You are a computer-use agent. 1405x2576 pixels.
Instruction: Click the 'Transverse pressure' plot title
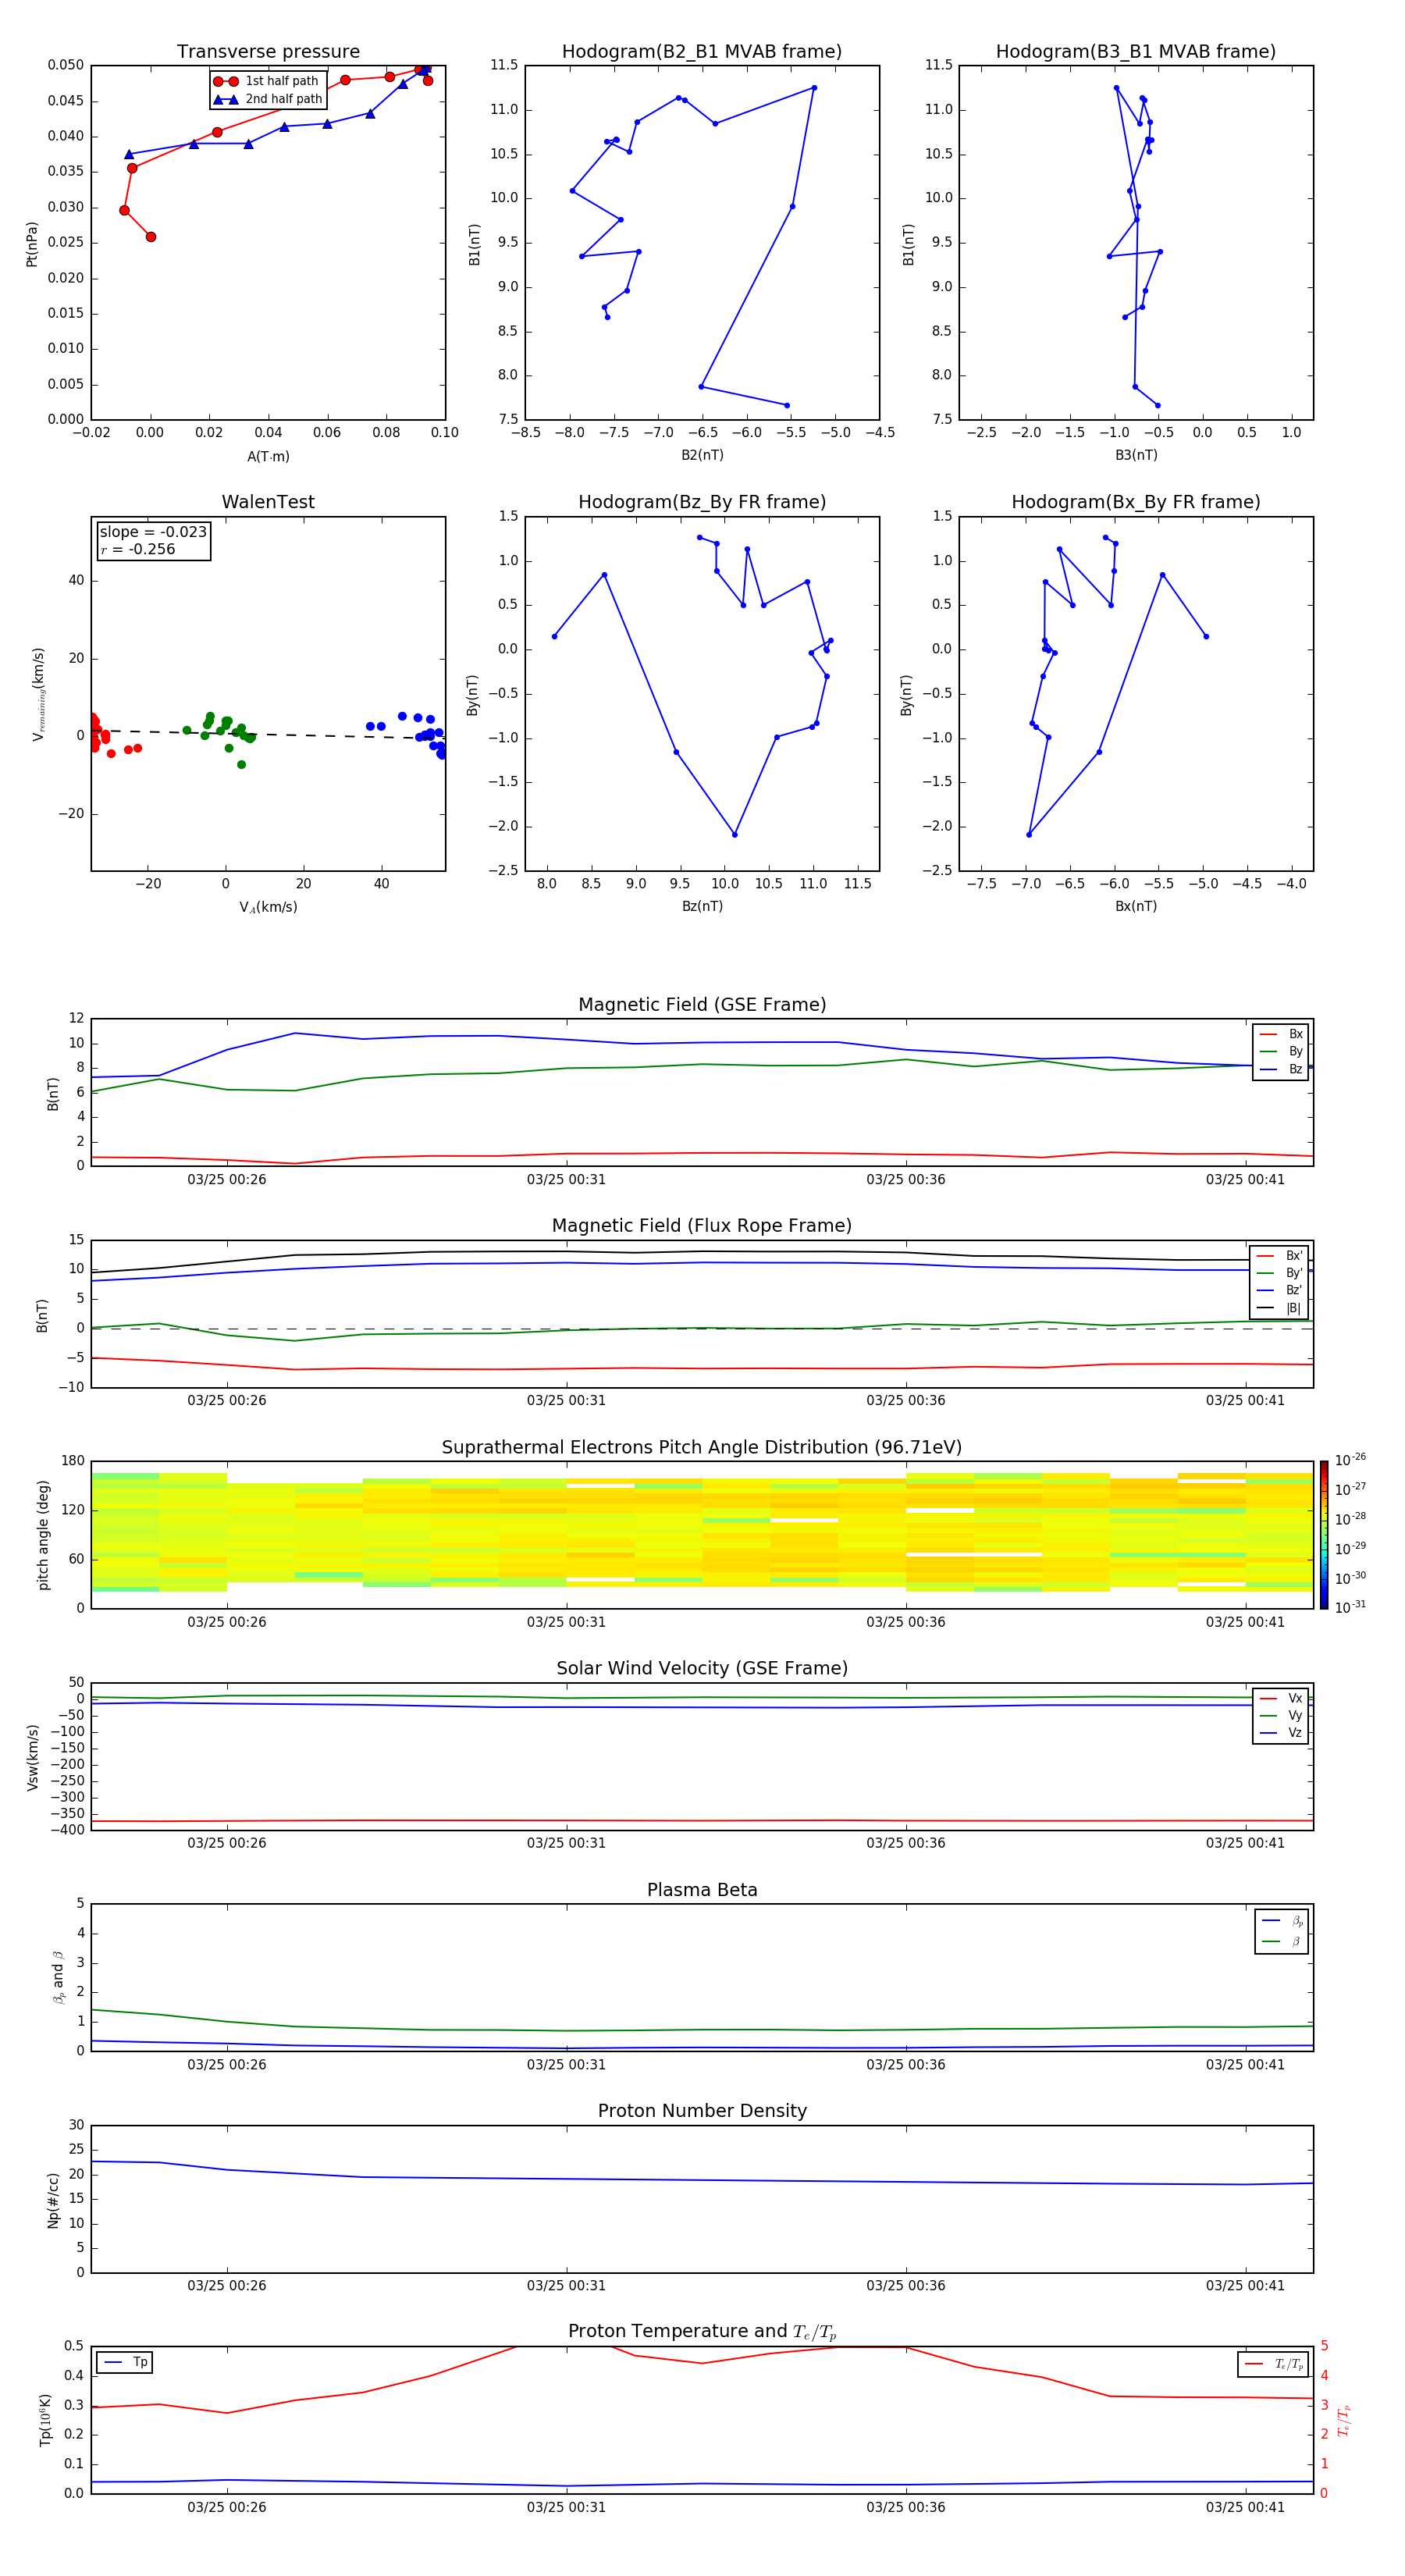pos(268,52)
